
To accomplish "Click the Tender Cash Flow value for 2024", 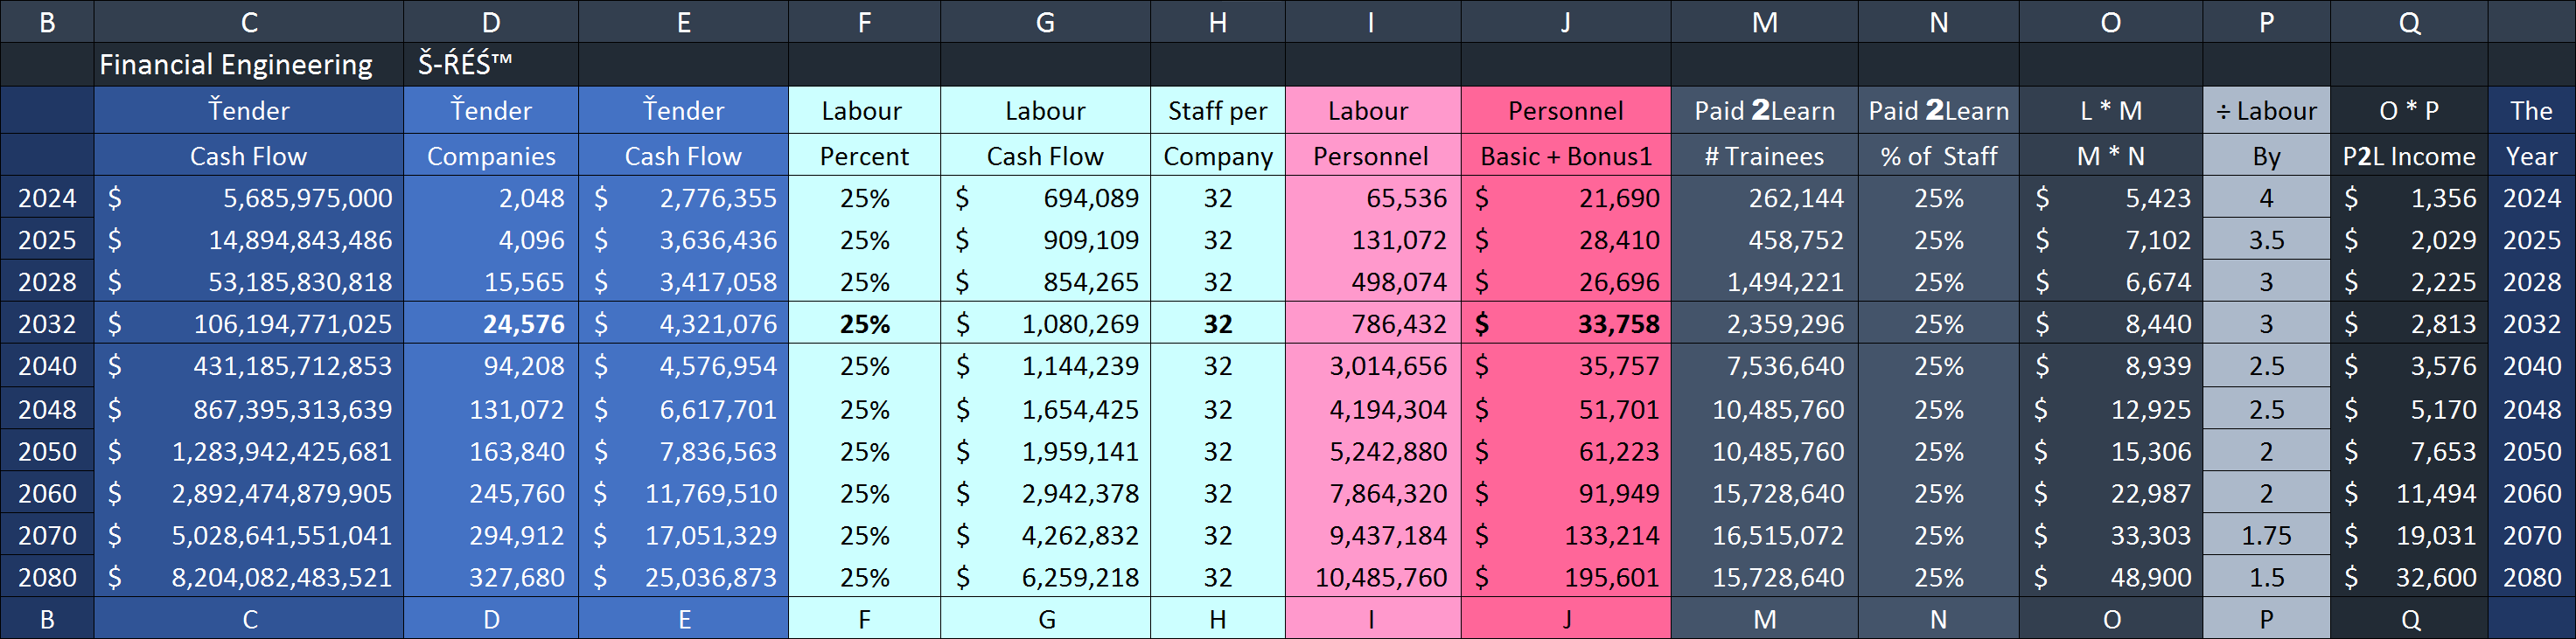I will pos(249,198).
